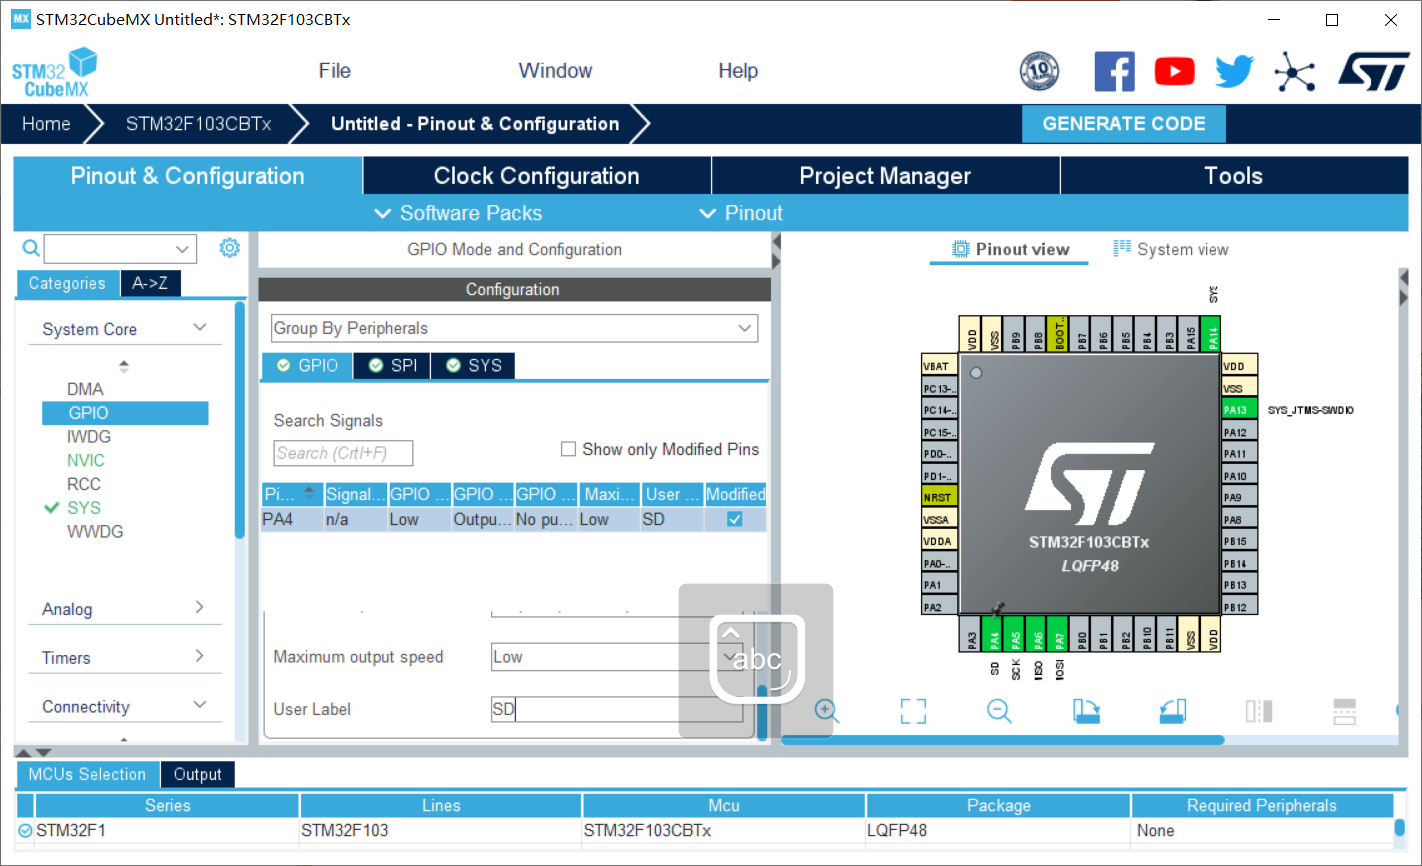1422x866 pixels.
Task: Open the Software Packs dropdown
Action: (x=458, y=213)
